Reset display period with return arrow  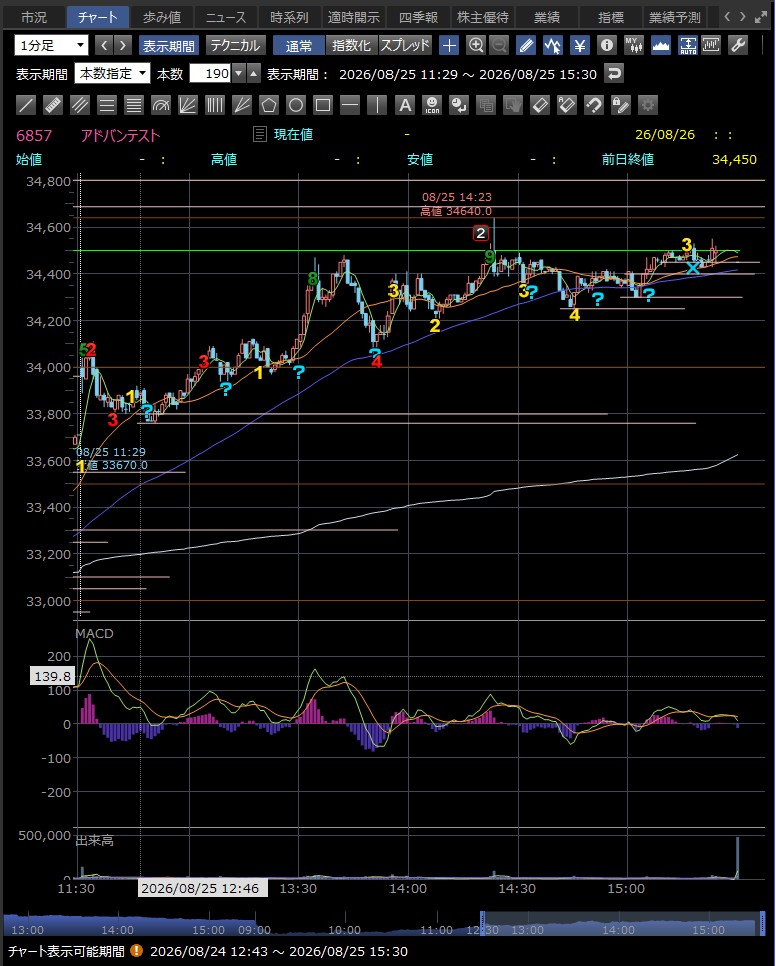tap(613, 74)
